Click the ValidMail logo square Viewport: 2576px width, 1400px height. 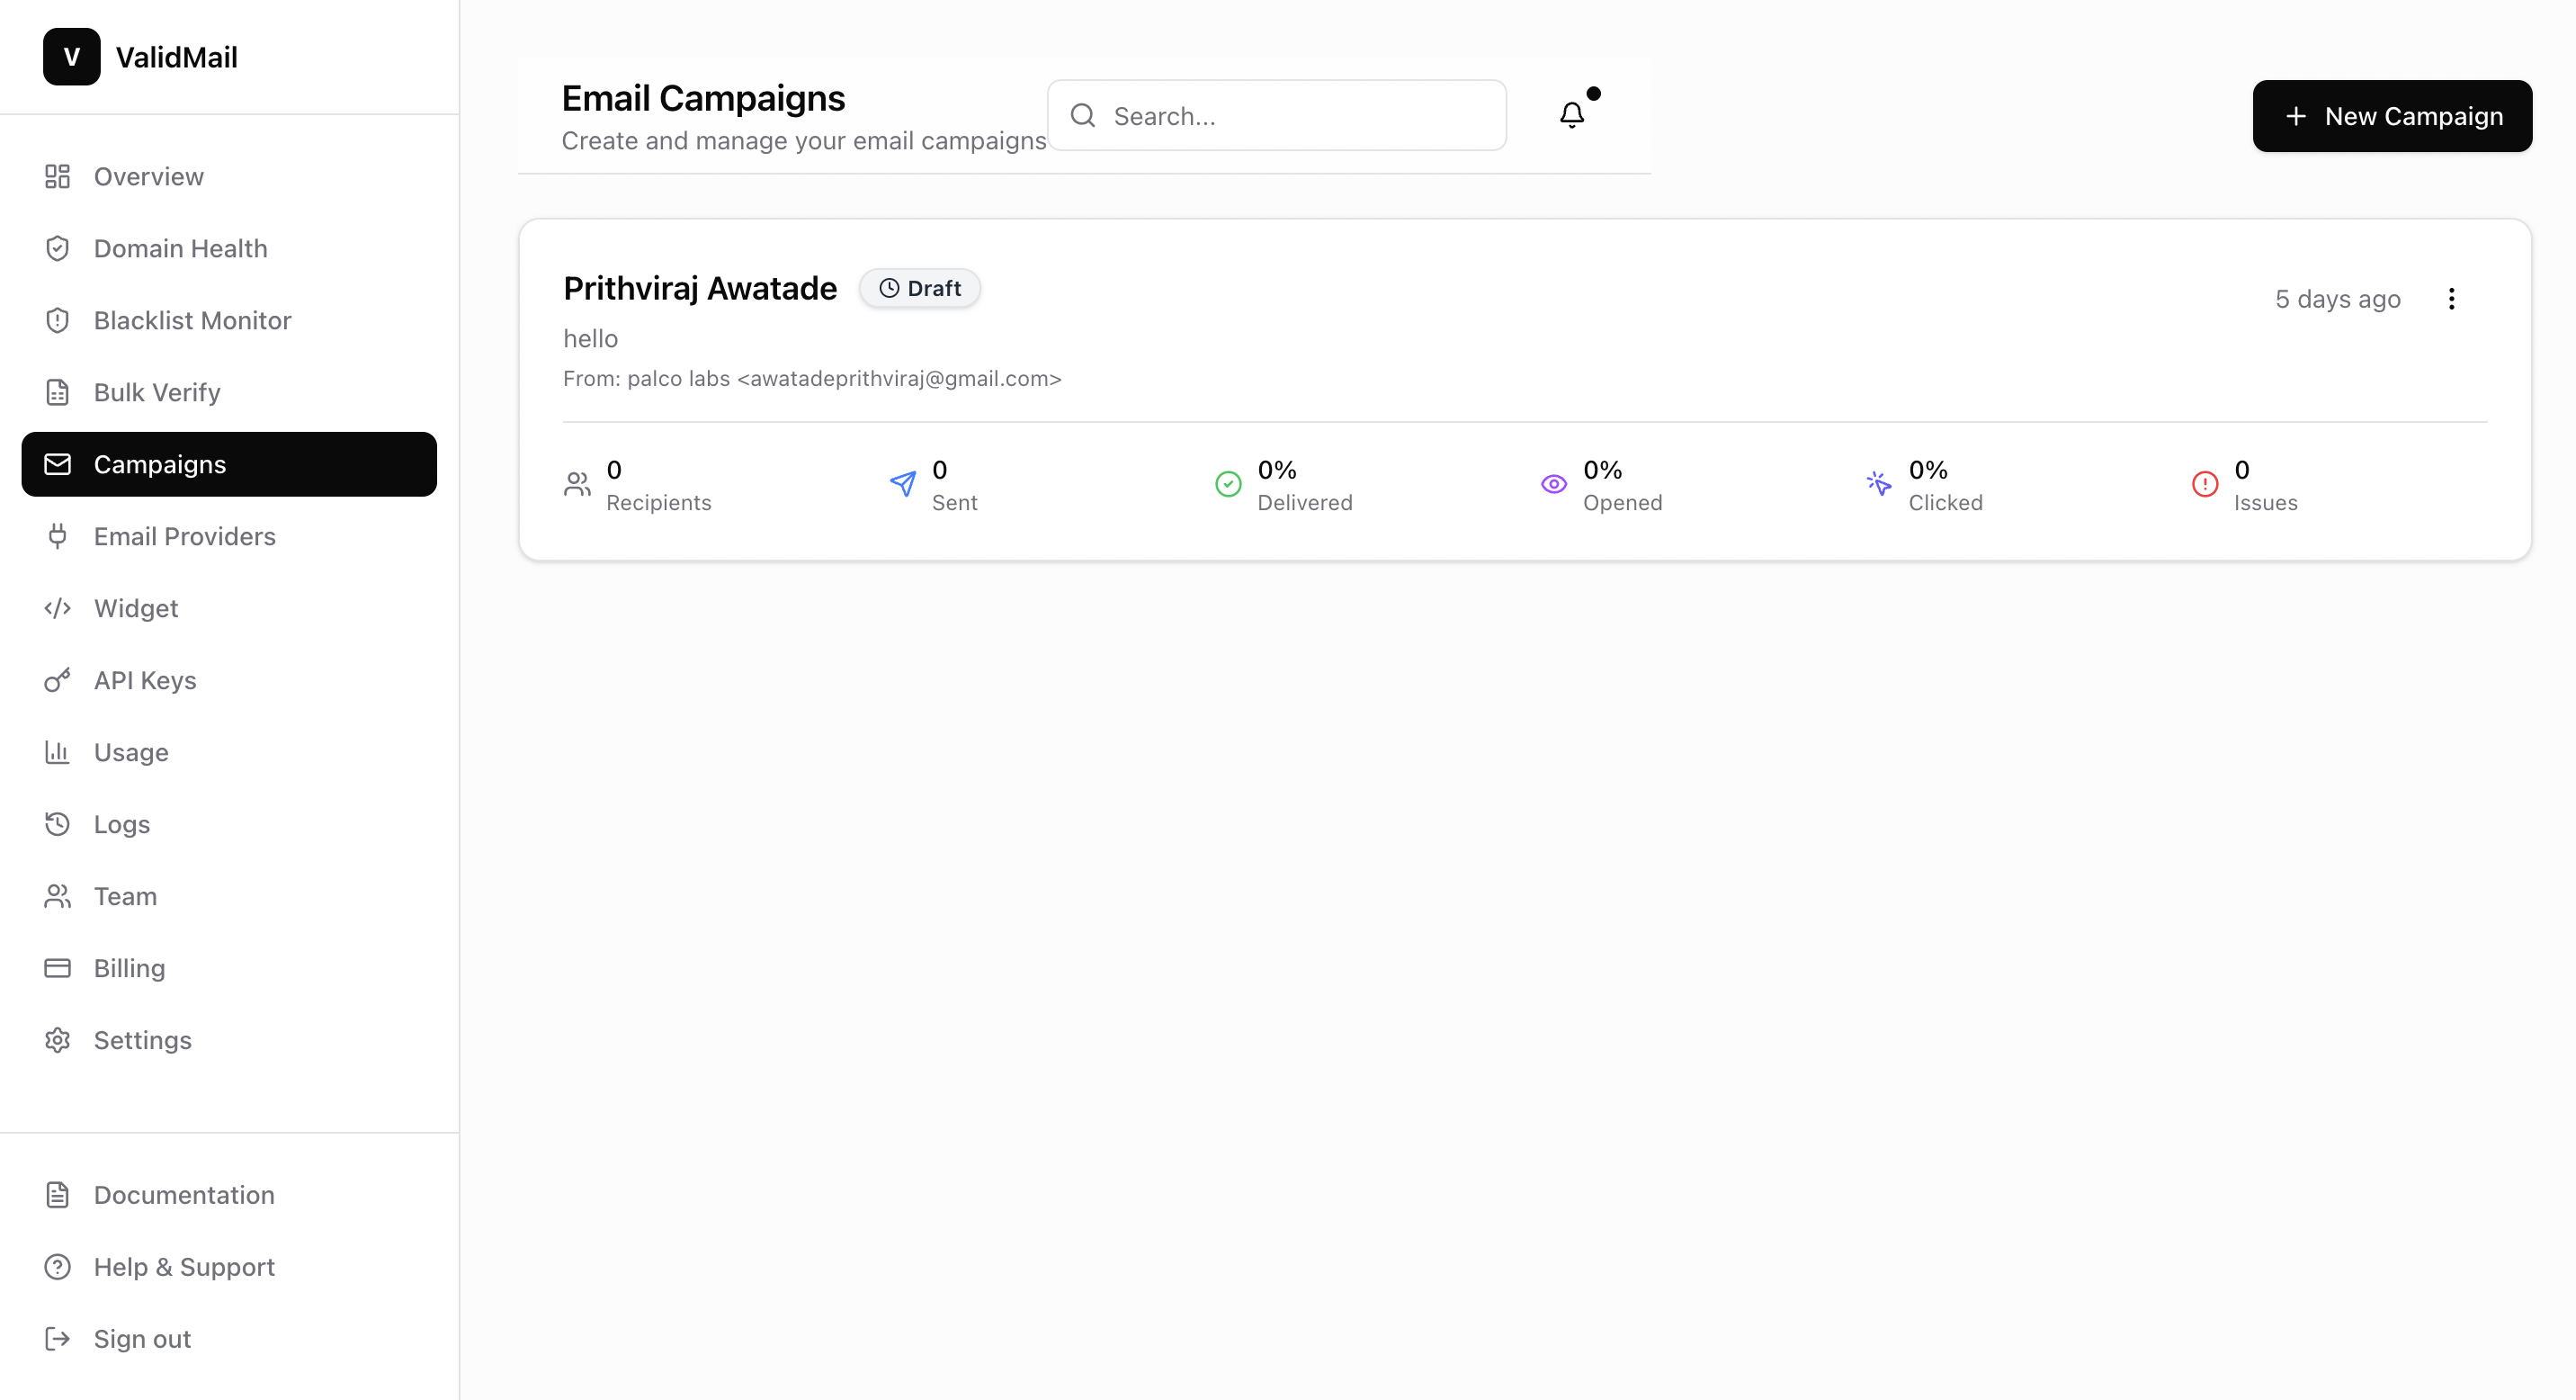pyautogui.click(x=71, y=56)
